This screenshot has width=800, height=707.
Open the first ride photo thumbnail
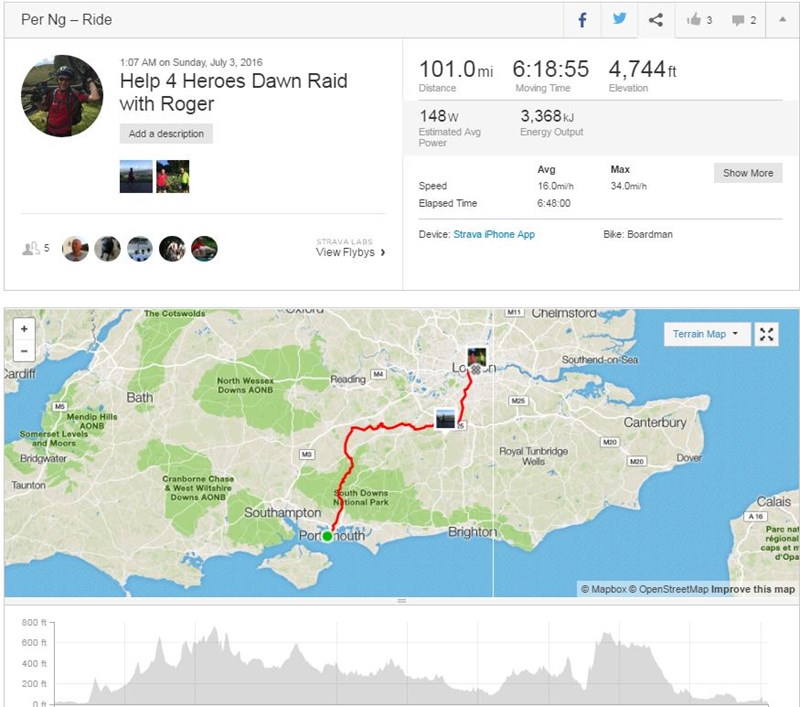(136, 176)
